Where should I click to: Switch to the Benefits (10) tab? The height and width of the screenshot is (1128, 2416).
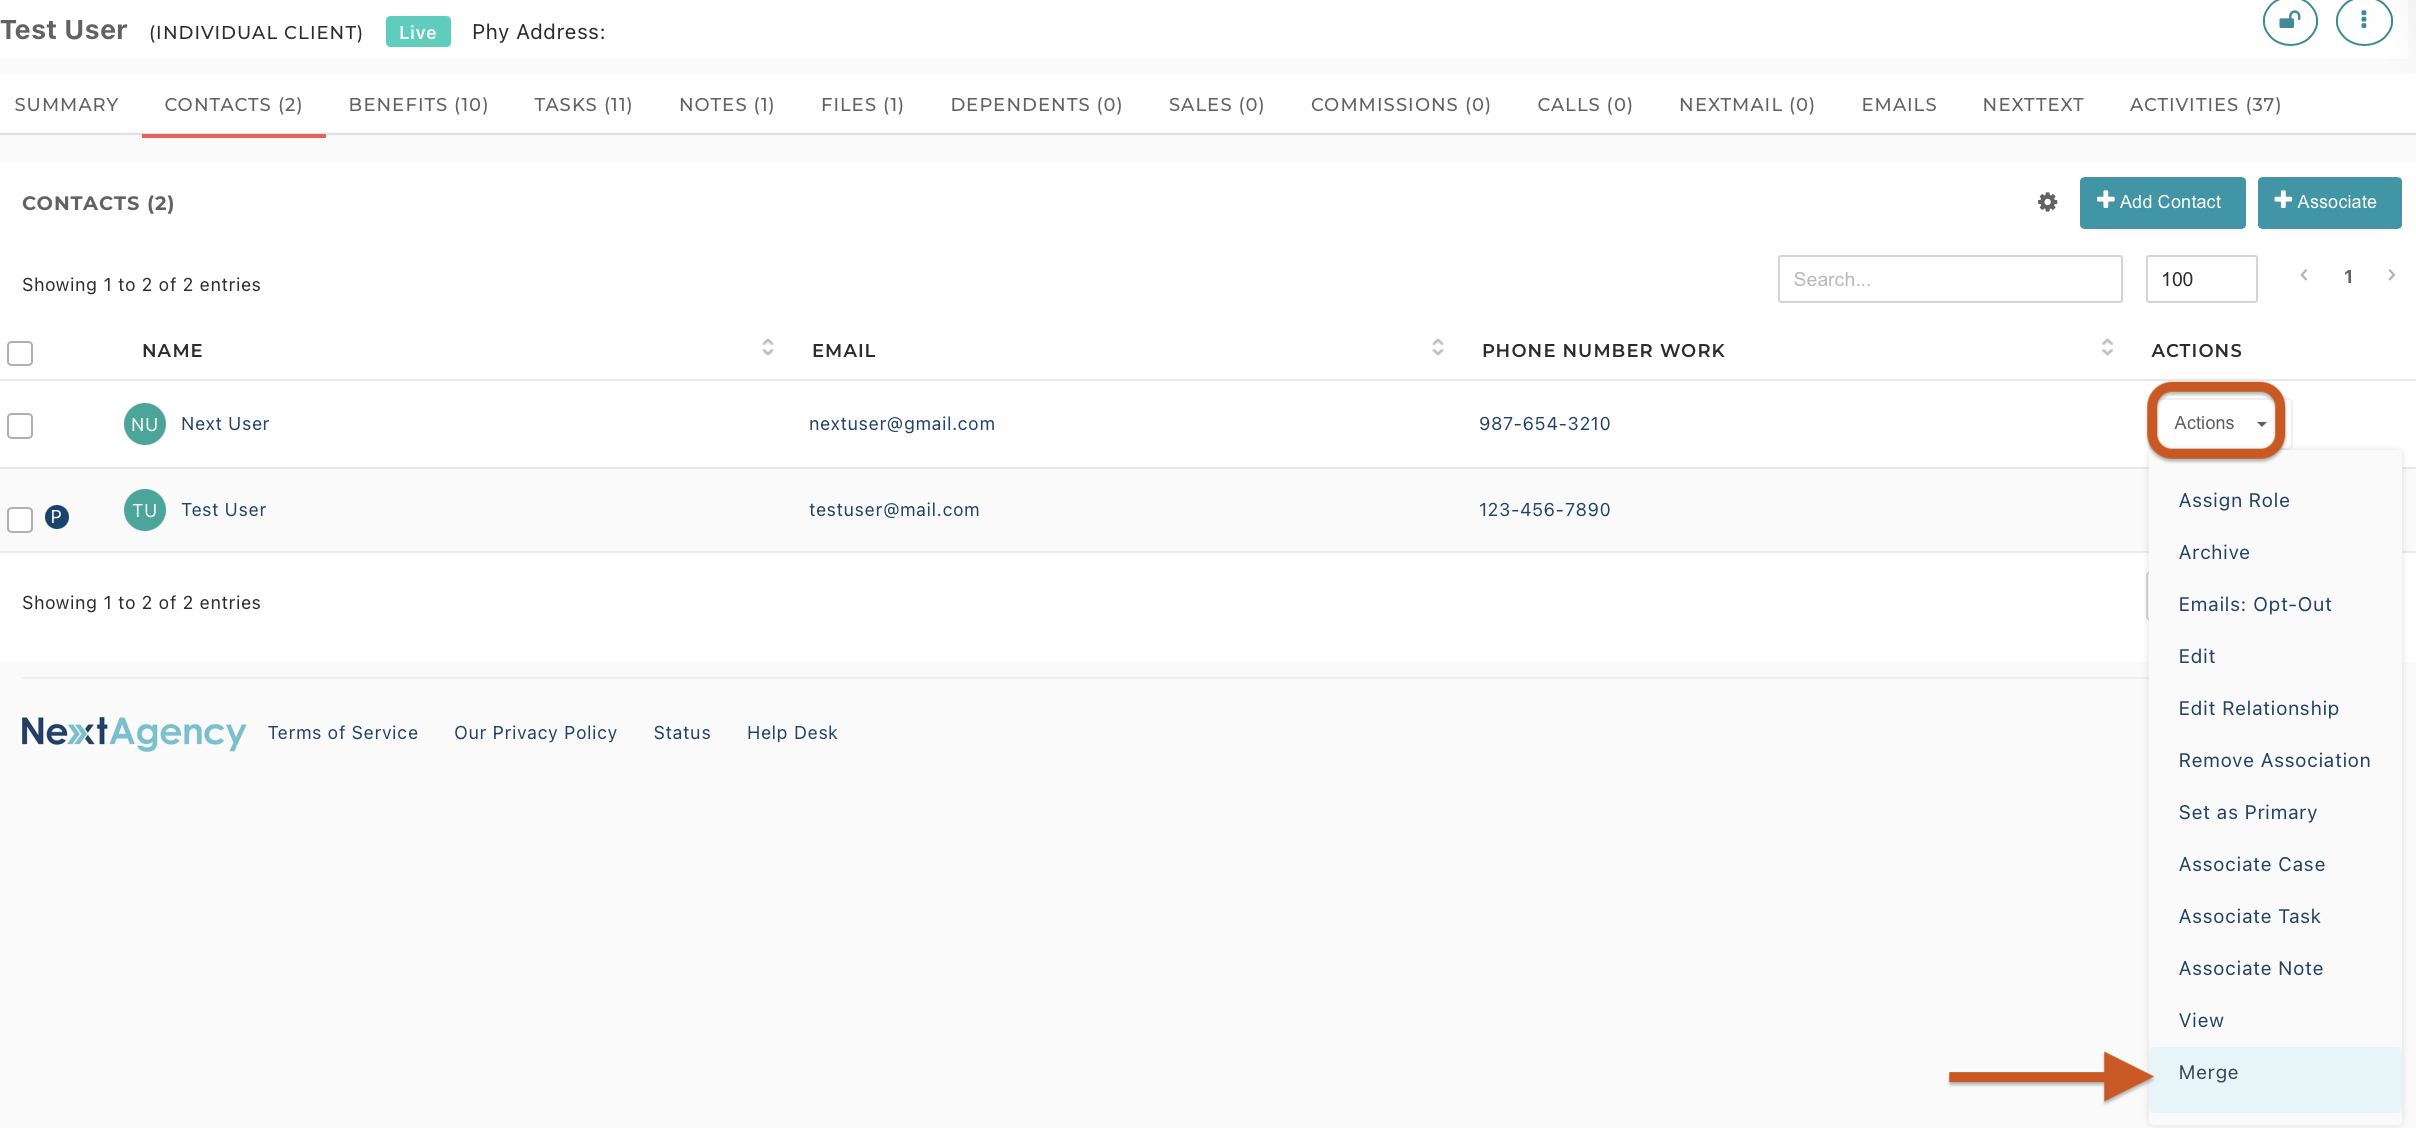coord(418,105)
